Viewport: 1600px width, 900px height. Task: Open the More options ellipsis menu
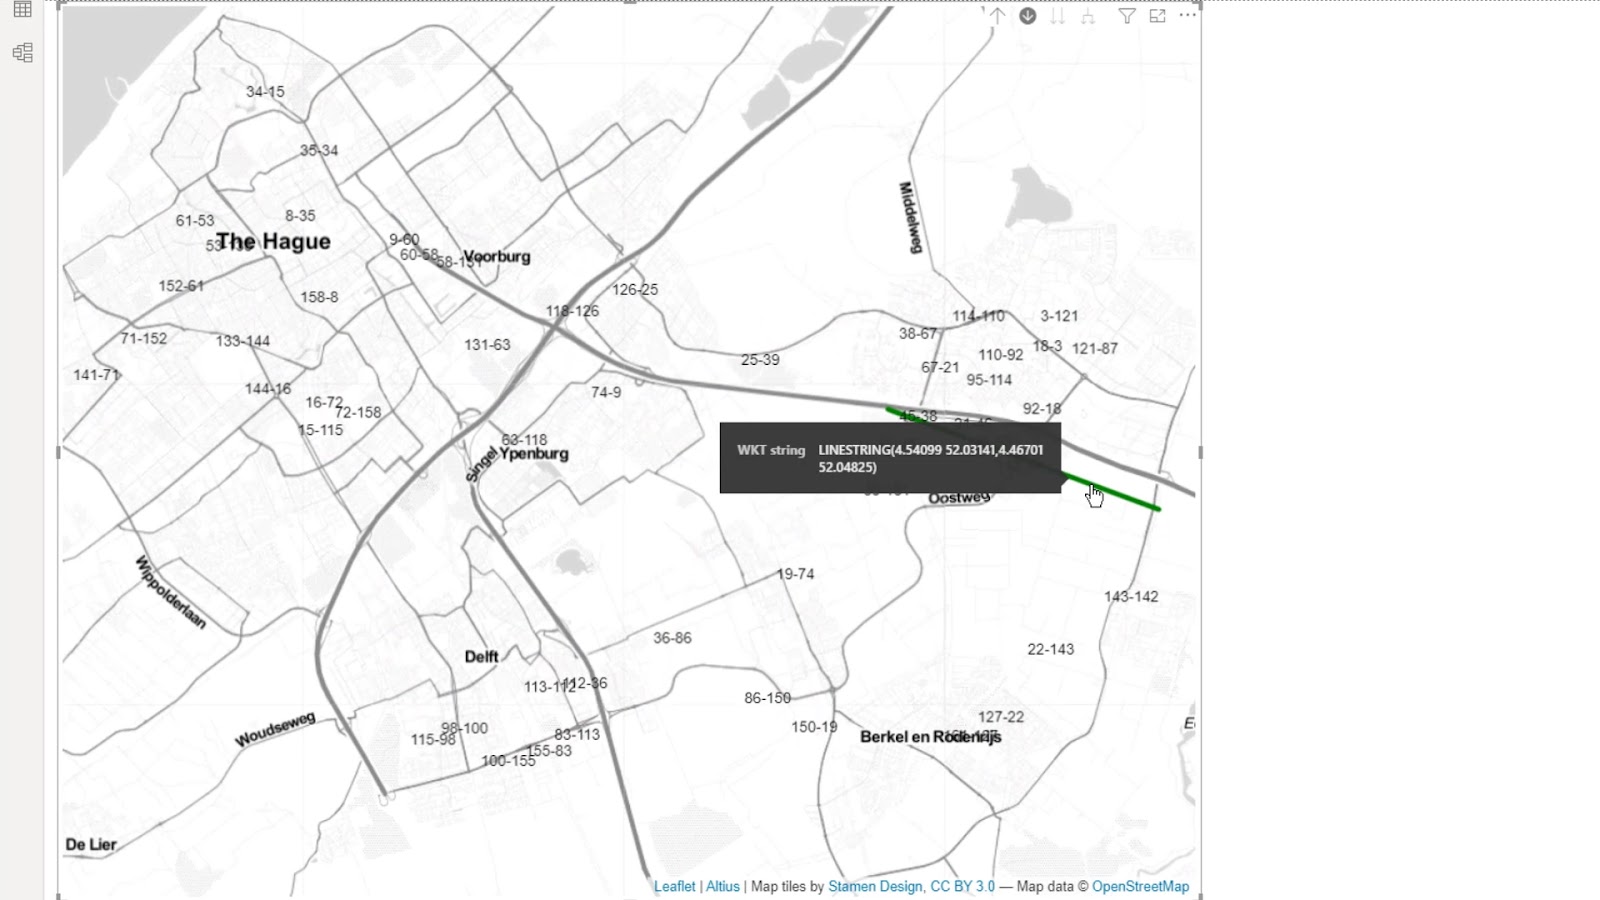click(1187, 16)
